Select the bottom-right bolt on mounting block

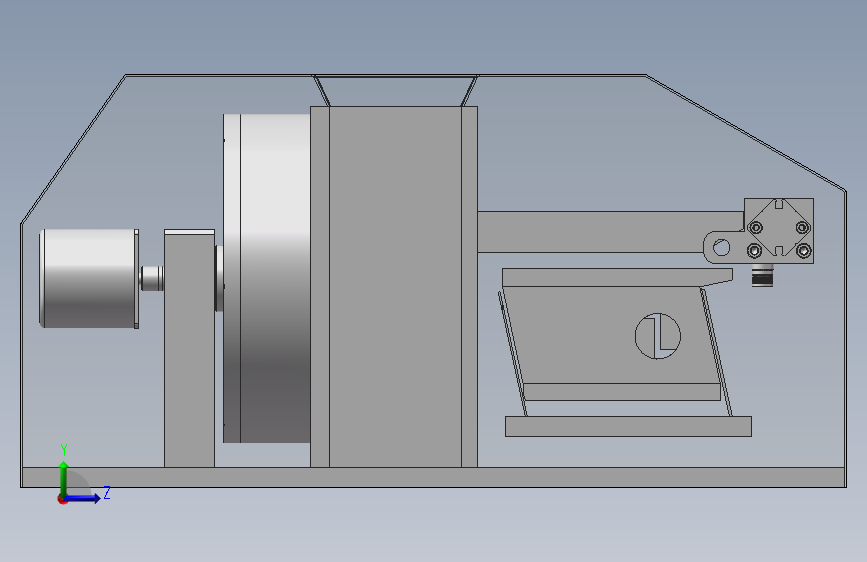803,251
